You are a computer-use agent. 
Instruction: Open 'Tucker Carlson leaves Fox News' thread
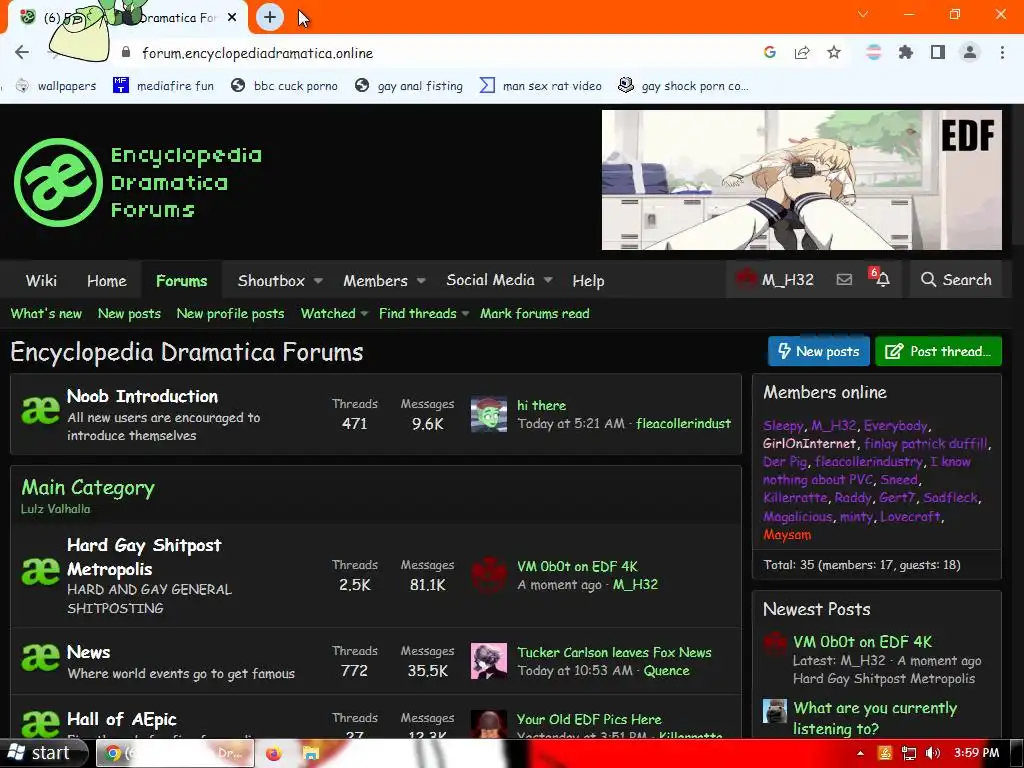tap(615, 652)
